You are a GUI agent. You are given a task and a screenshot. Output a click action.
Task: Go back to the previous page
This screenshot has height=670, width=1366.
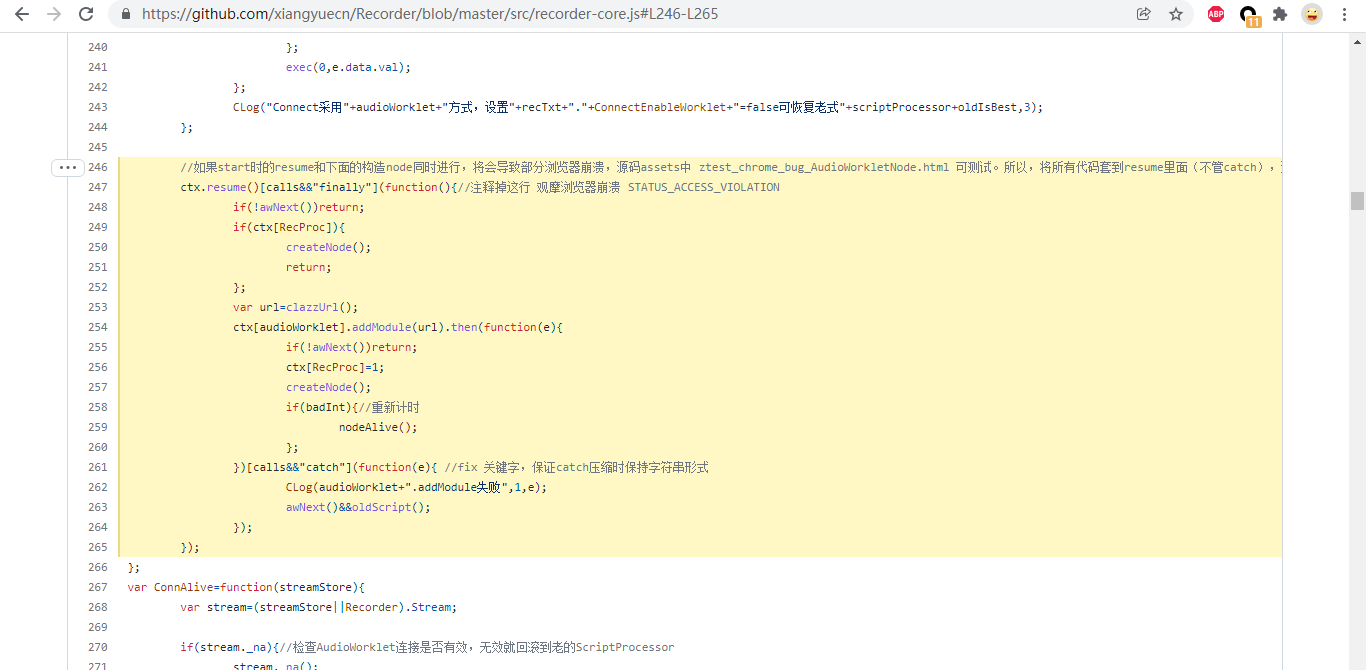point(22,14)
